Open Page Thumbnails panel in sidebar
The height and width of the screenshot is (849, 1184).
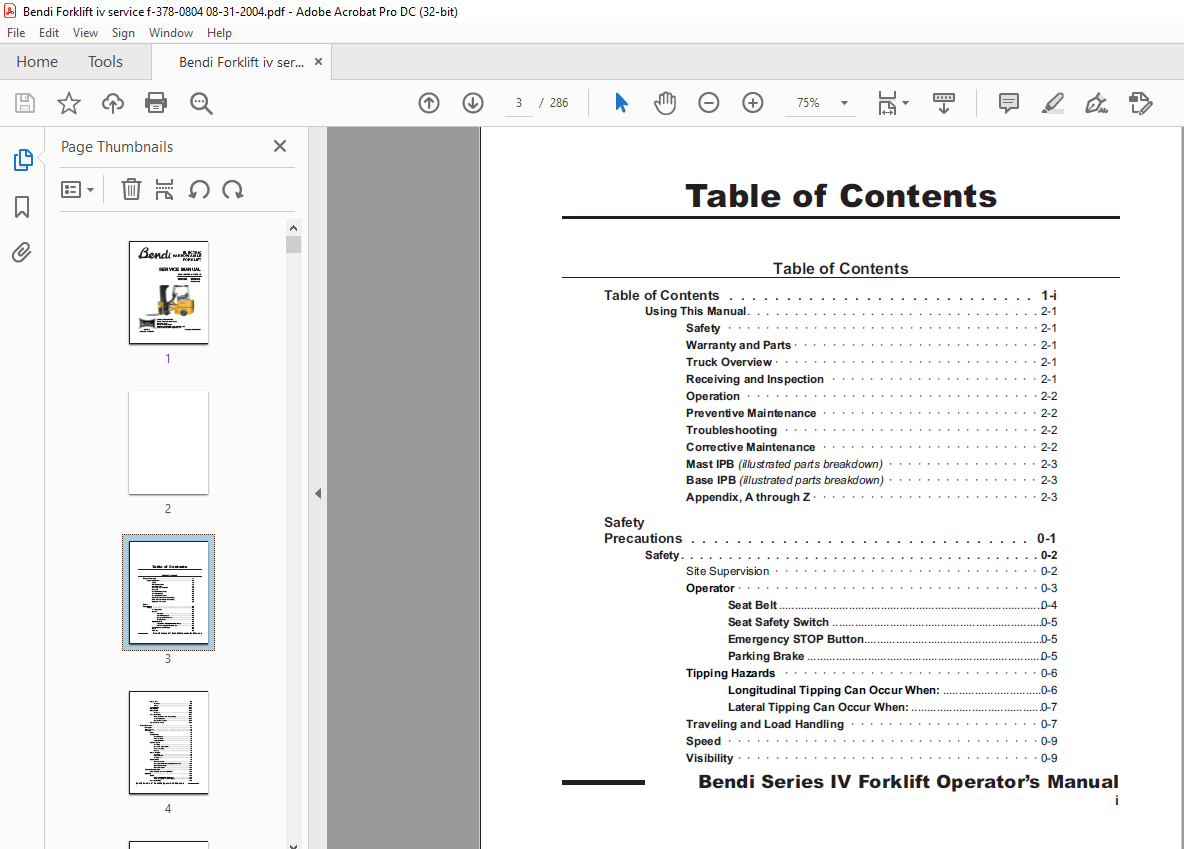point(23,160)
